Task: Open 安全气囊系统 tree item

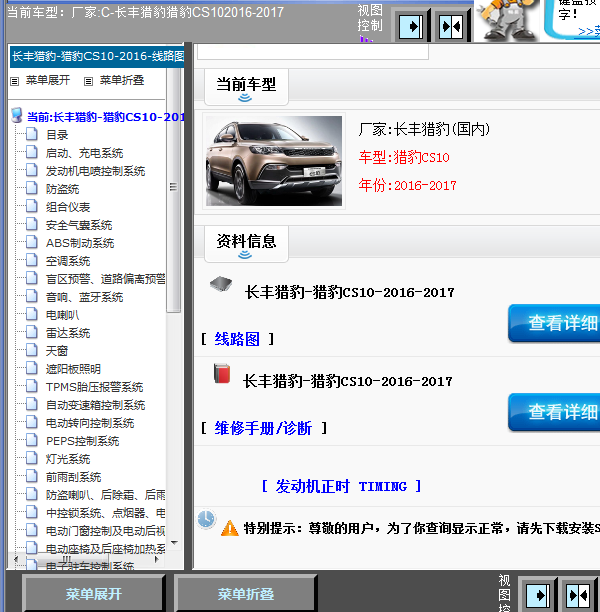Action: pyautogui.click(x=79, y=225)
